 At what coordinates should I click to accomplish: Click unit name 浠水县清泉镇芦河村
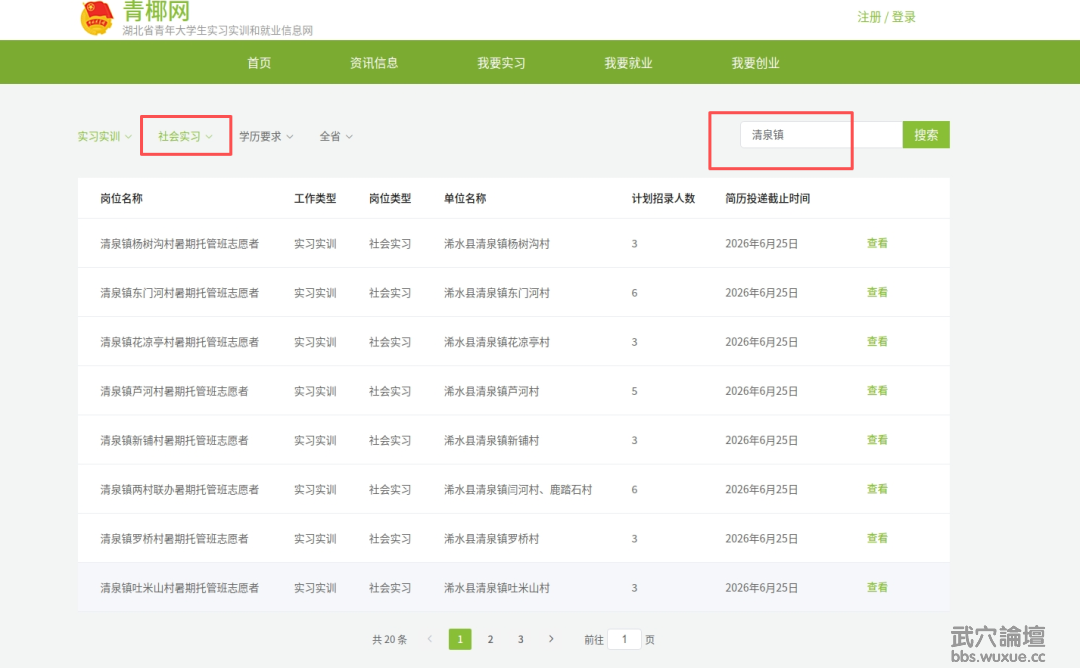(491, 391)
